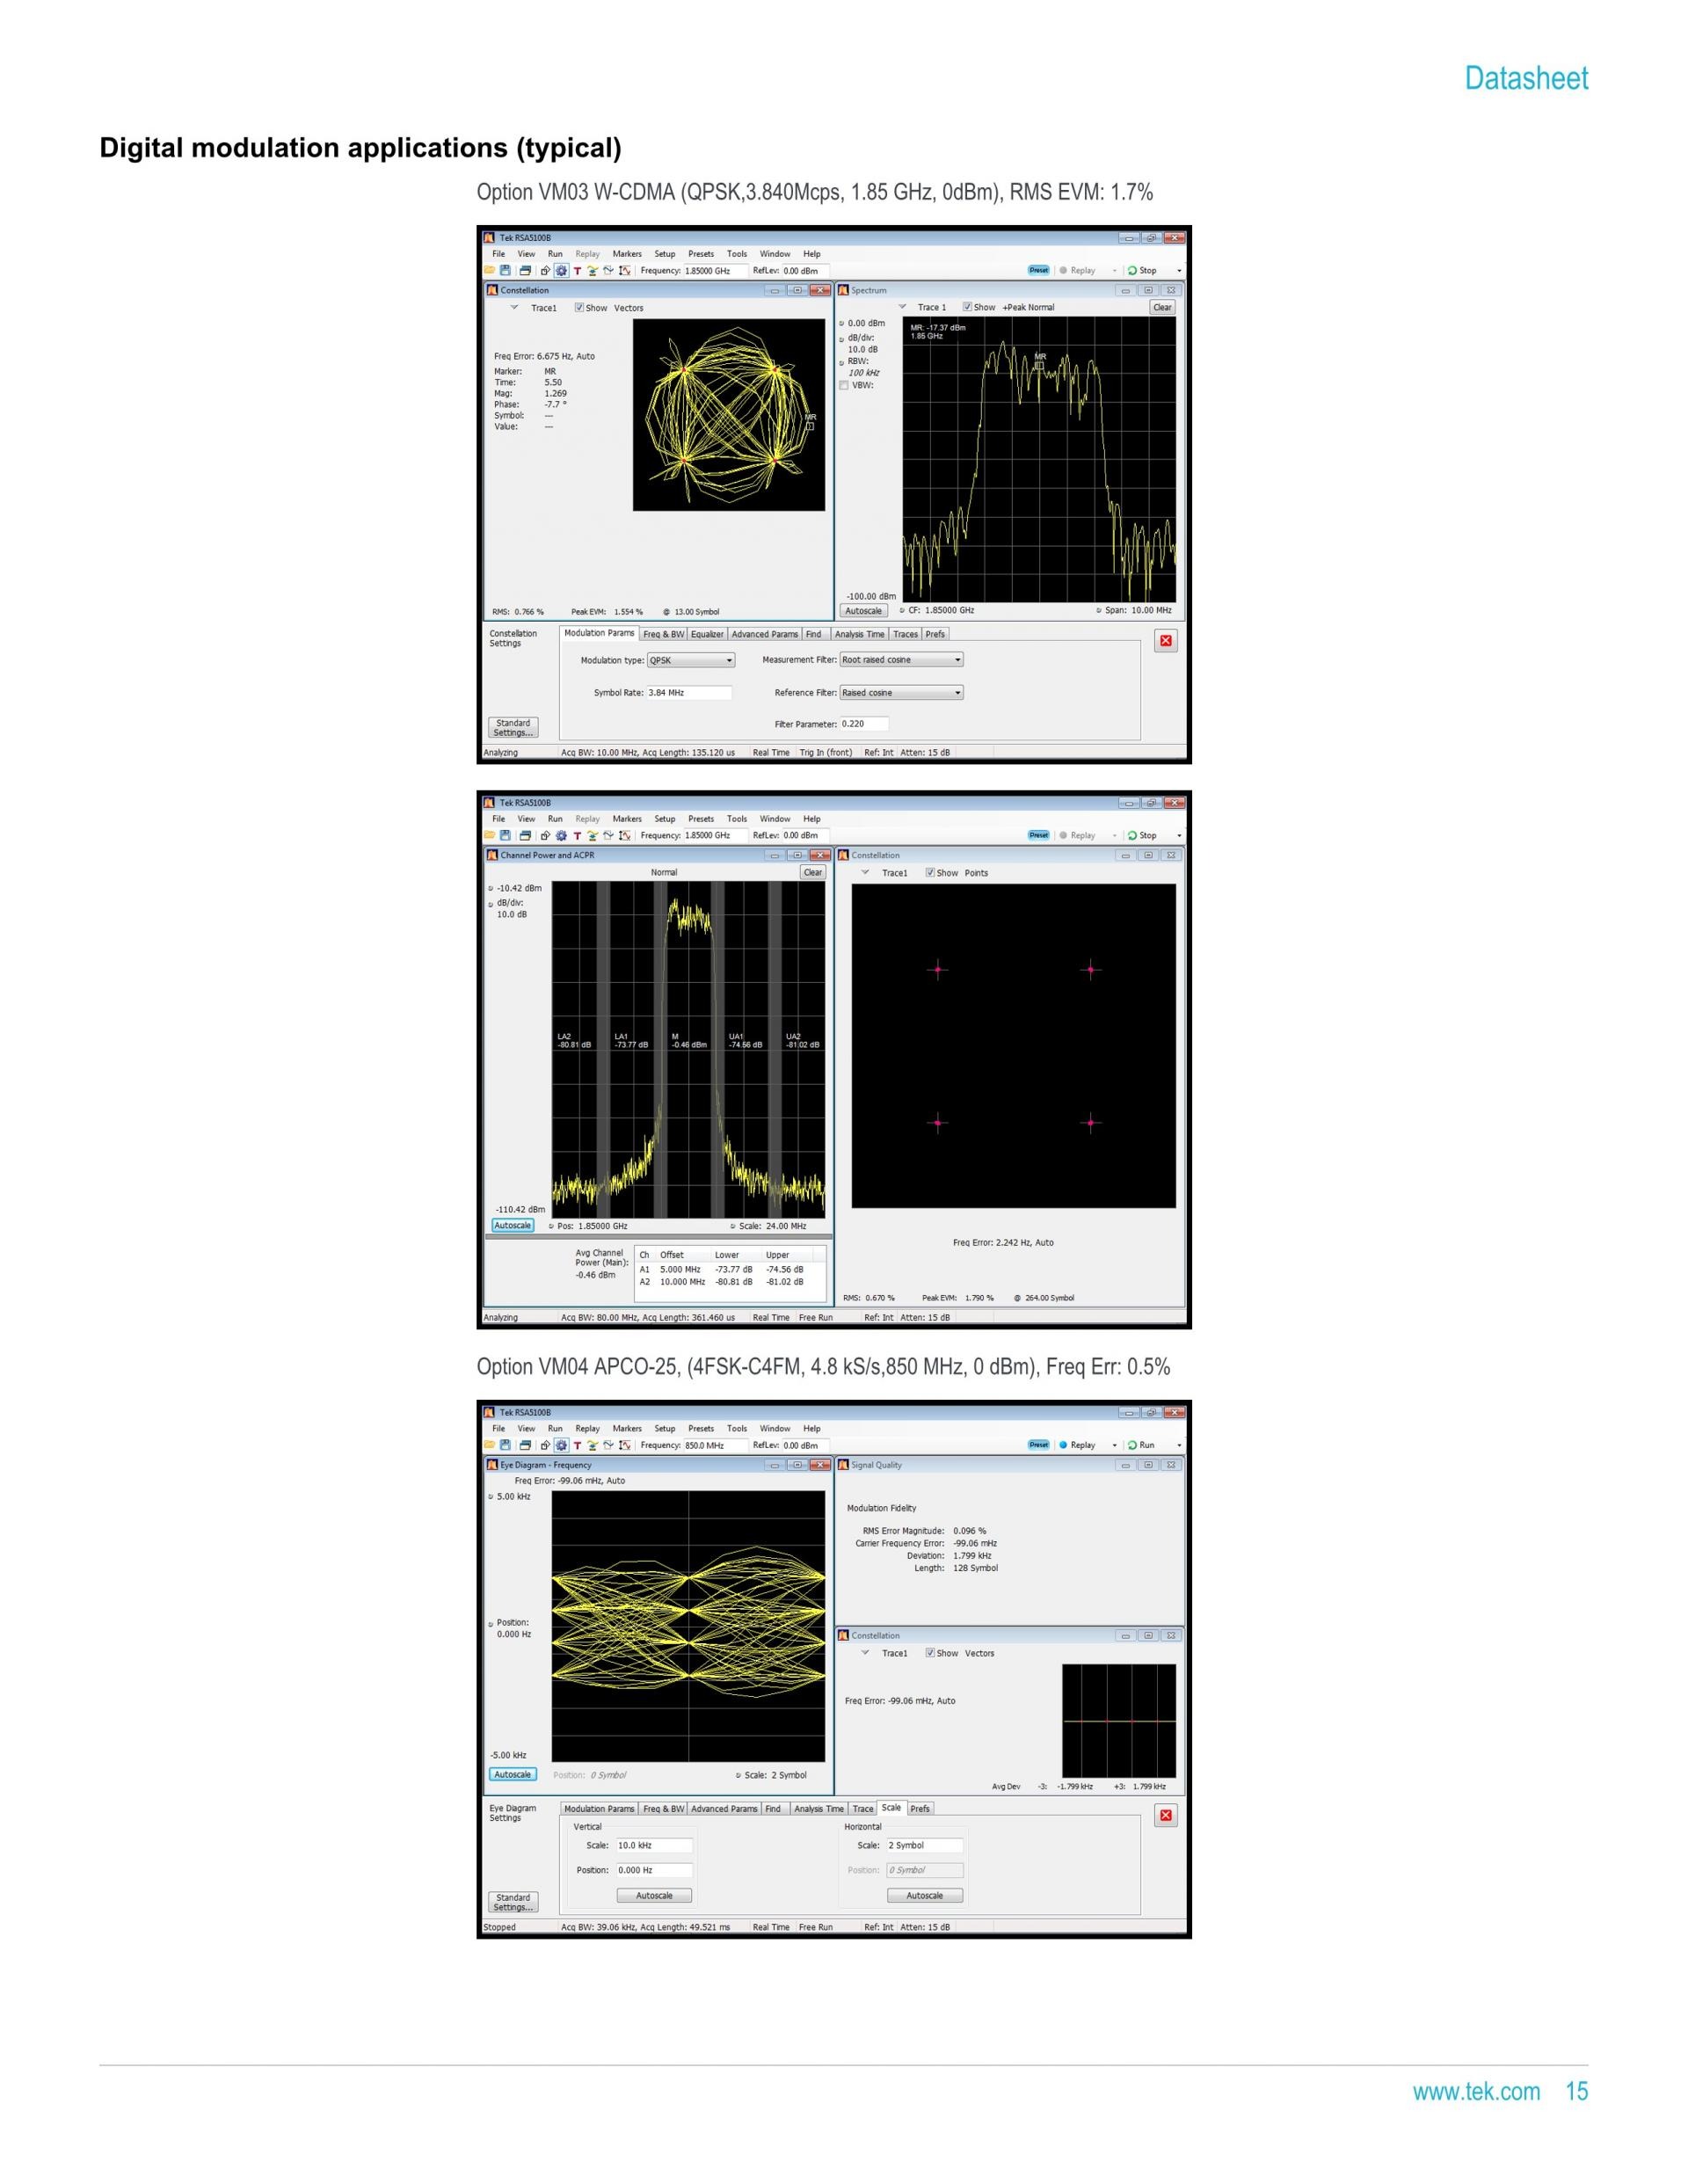The image size is (1688, 2184).
Task: Enable the VBW checkbox in Spectrum panel
Action: click(844, 385)
